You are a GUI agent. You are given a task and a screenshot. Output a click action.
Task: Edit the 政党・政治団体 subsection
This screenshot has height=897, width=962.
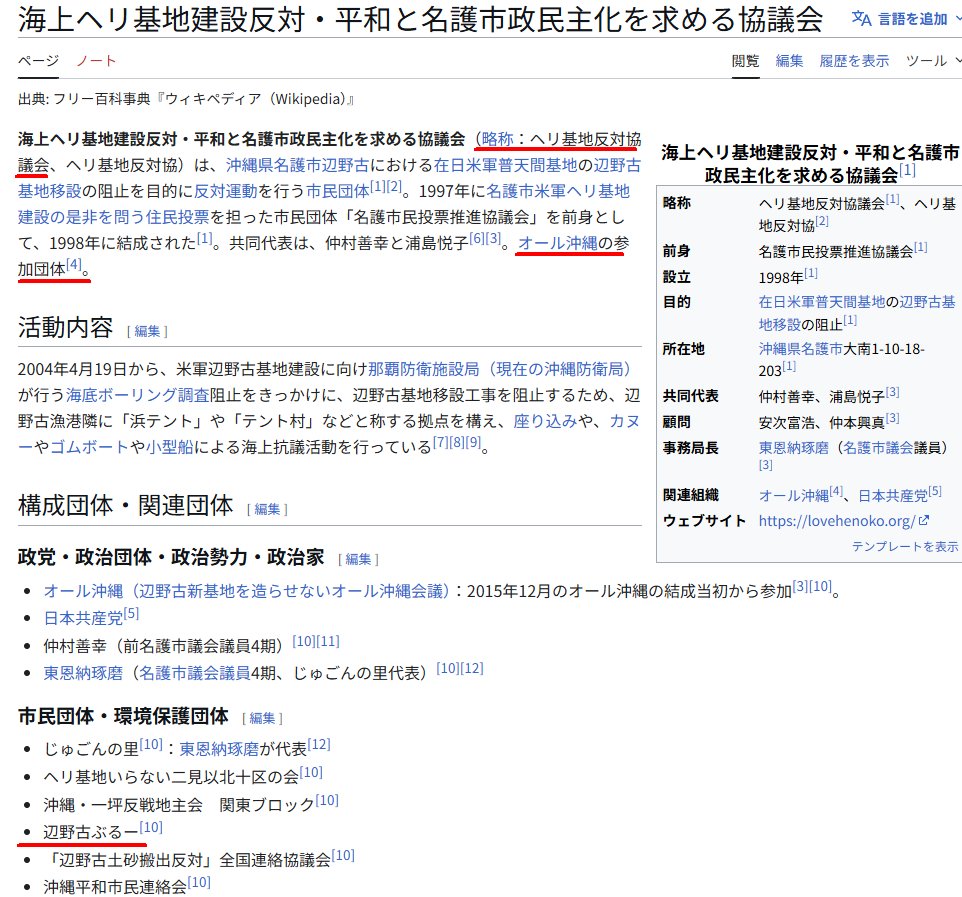pos(358,559)
